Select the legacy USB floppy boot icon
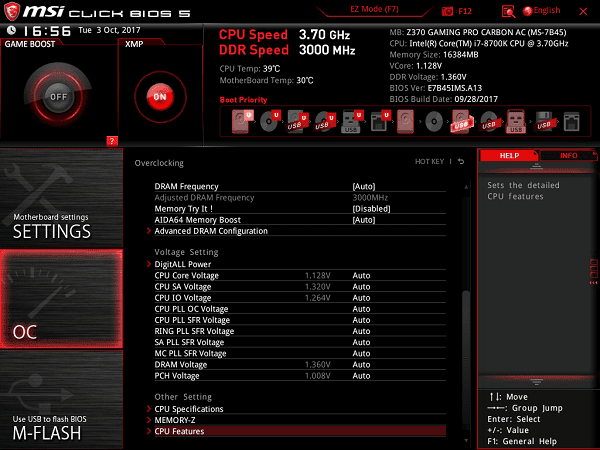Viewport: 600px width, 450px height. 544,122
